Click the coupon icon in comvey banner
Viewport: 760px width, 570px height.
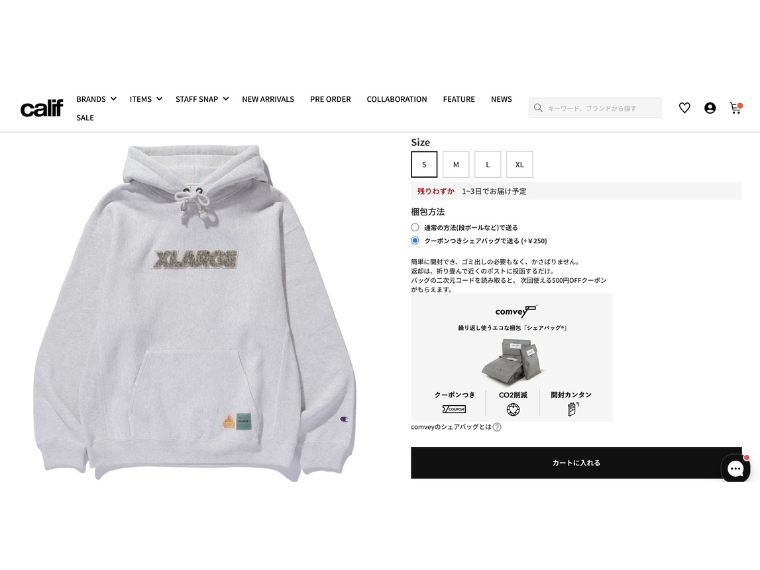click(x=454, y=409)
